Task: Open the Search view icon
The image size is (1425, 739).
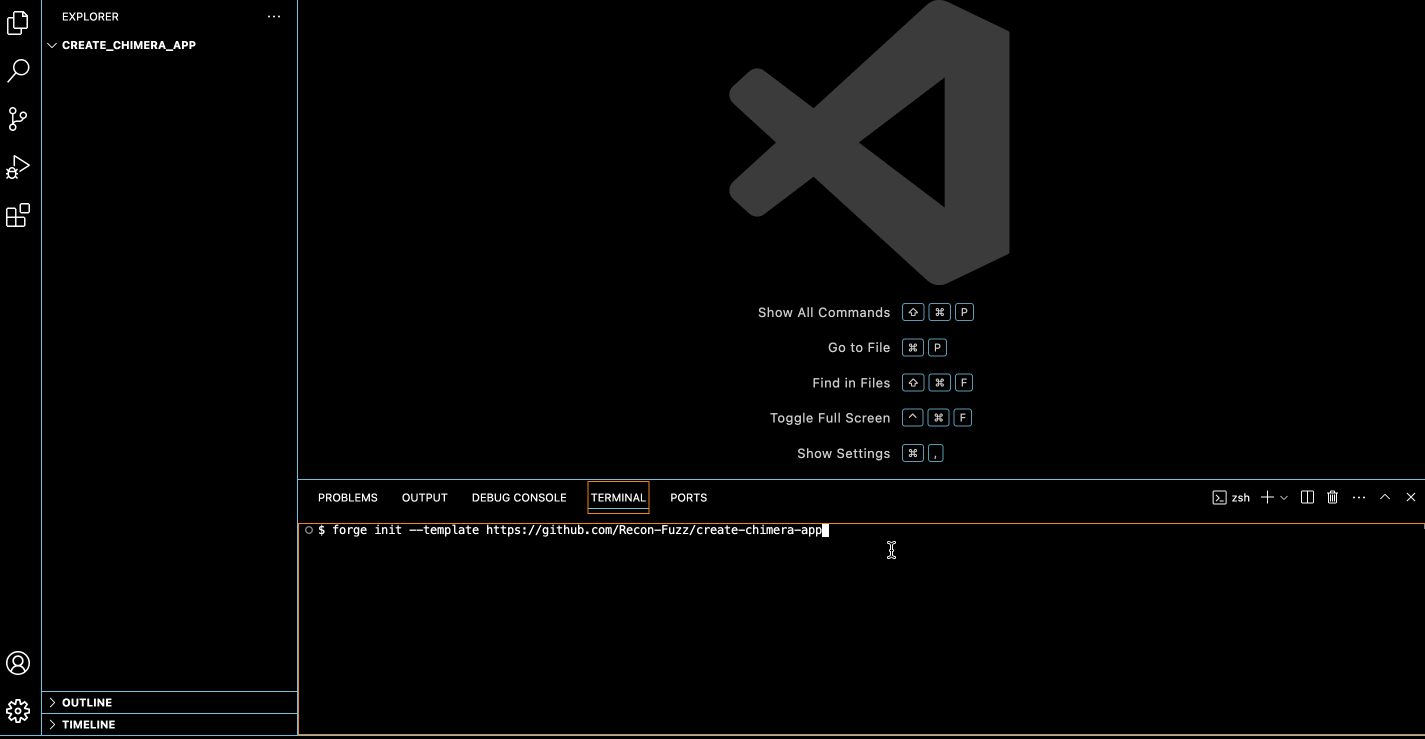Action: point(18,70)
